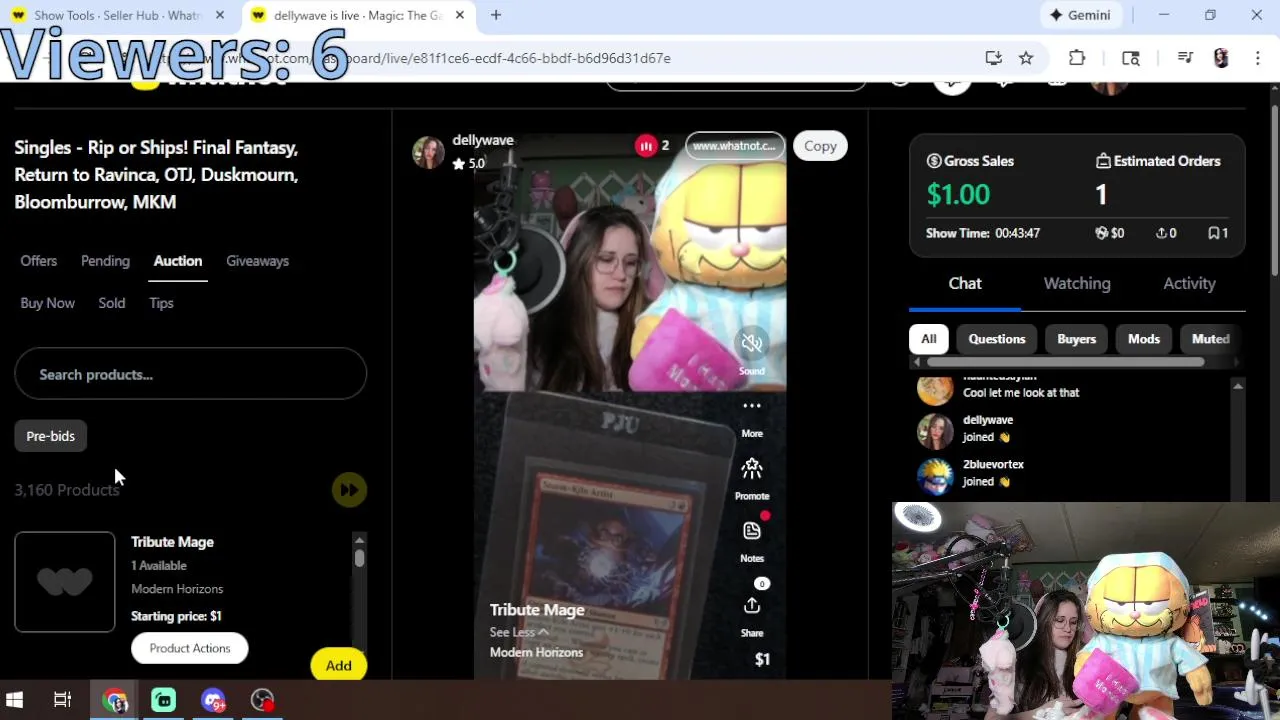
Task: Open Chrome's three-dot menu
Action: click(x=1257, y=58)
